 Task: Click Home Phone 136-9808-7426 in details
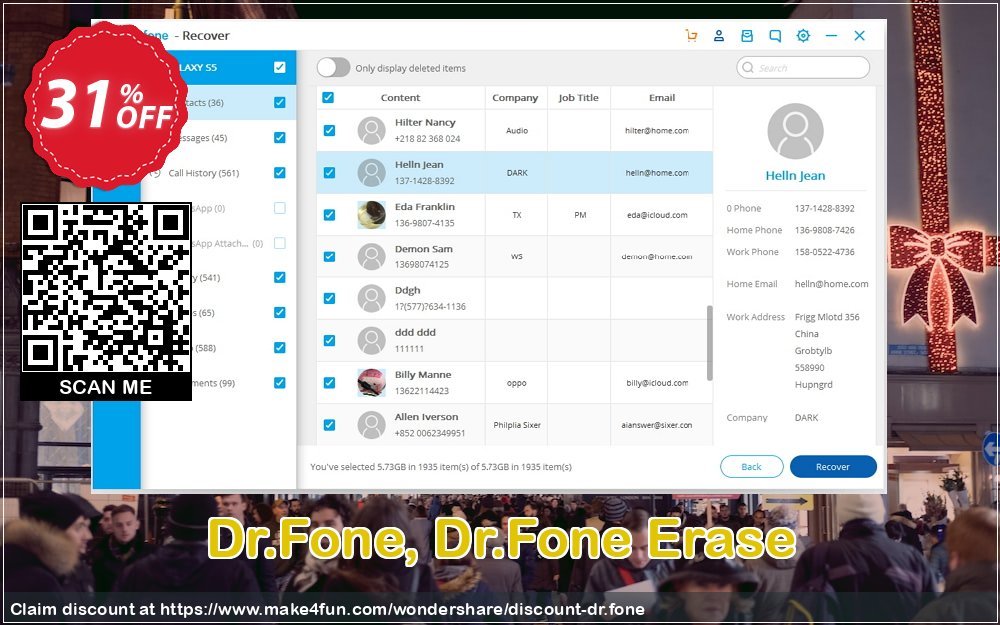(825, 230)
